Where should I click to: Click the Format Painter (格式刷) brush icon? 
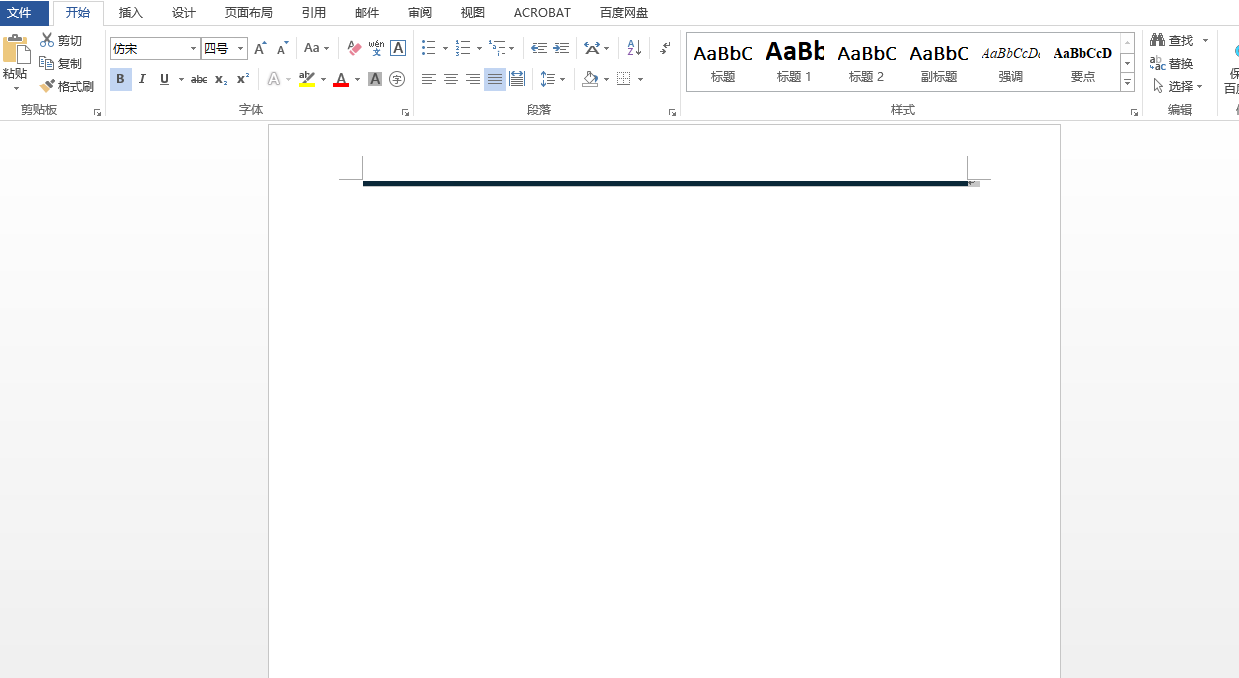pos(47,86)
